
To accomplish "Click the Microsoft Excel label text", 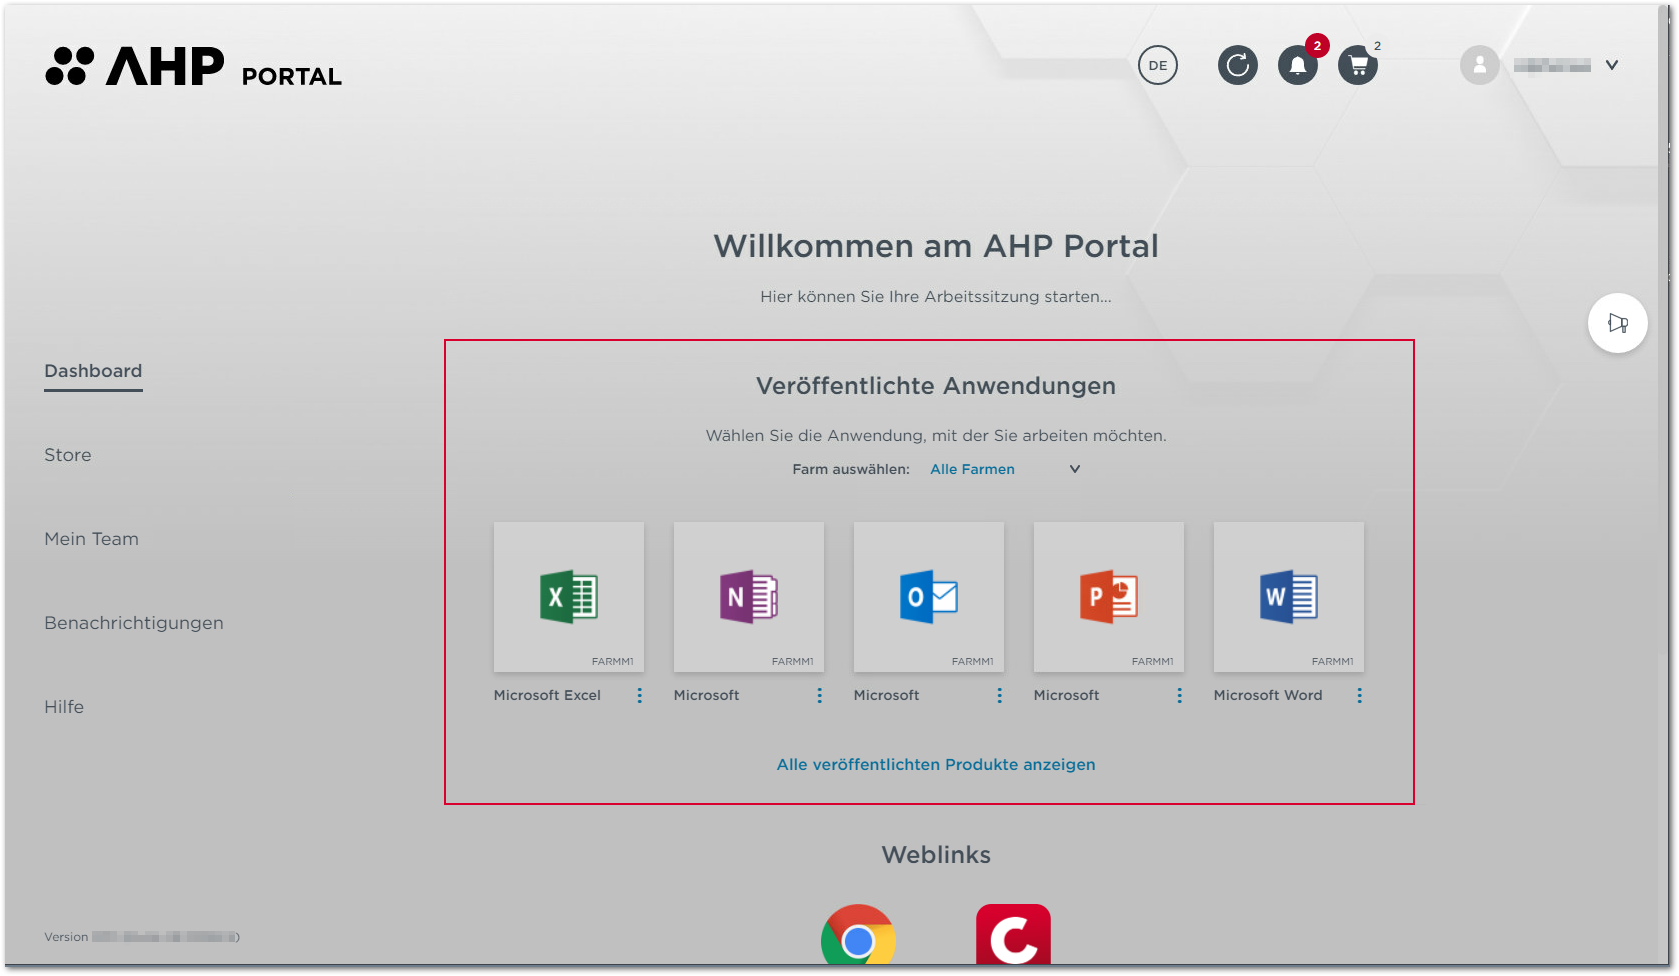I will (x=547, y=696).
